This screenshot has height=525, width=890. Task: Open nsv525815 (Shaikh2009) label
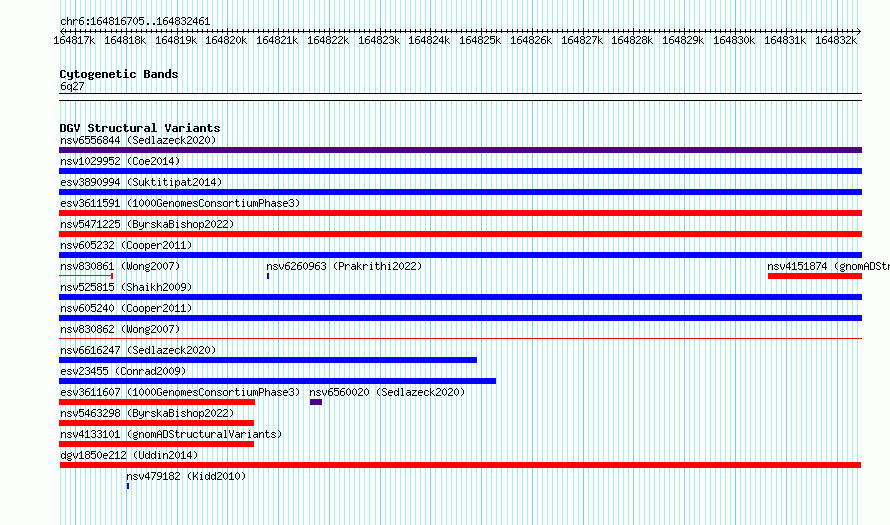pos(126,287)
